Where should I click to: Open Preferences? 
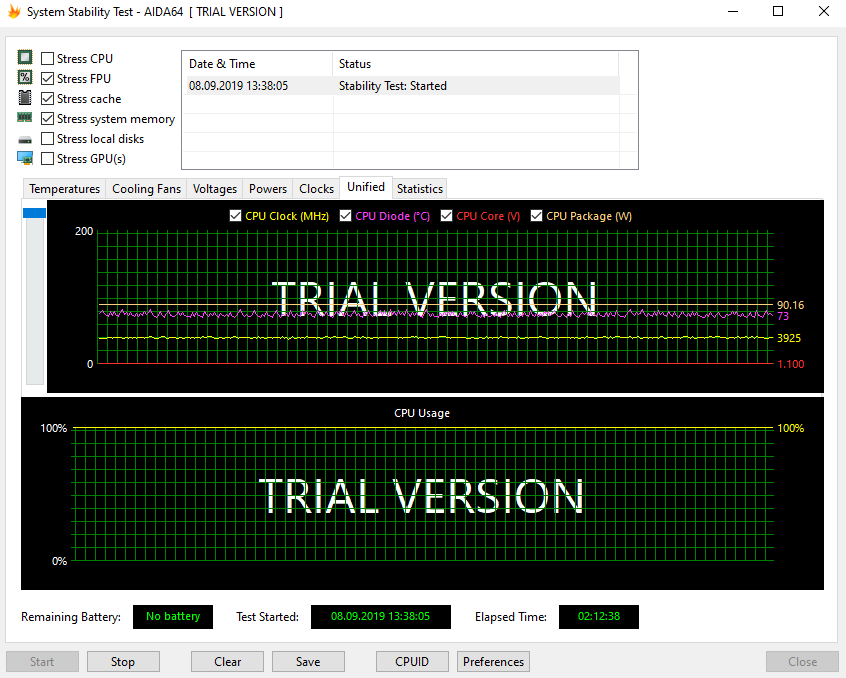pos(493,662)
